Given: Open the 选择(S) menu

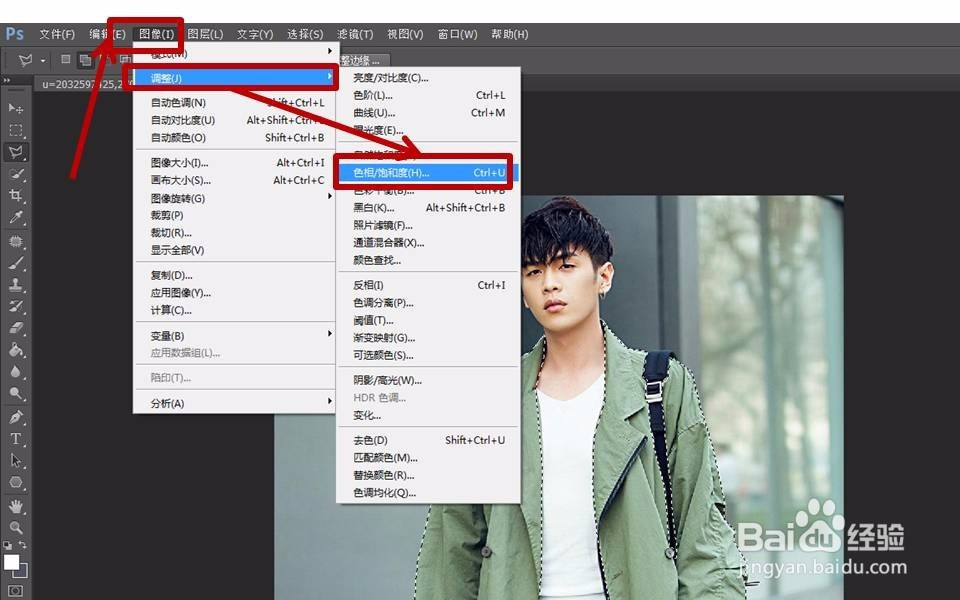Looking at the screenshot, I should coord(305,34).
